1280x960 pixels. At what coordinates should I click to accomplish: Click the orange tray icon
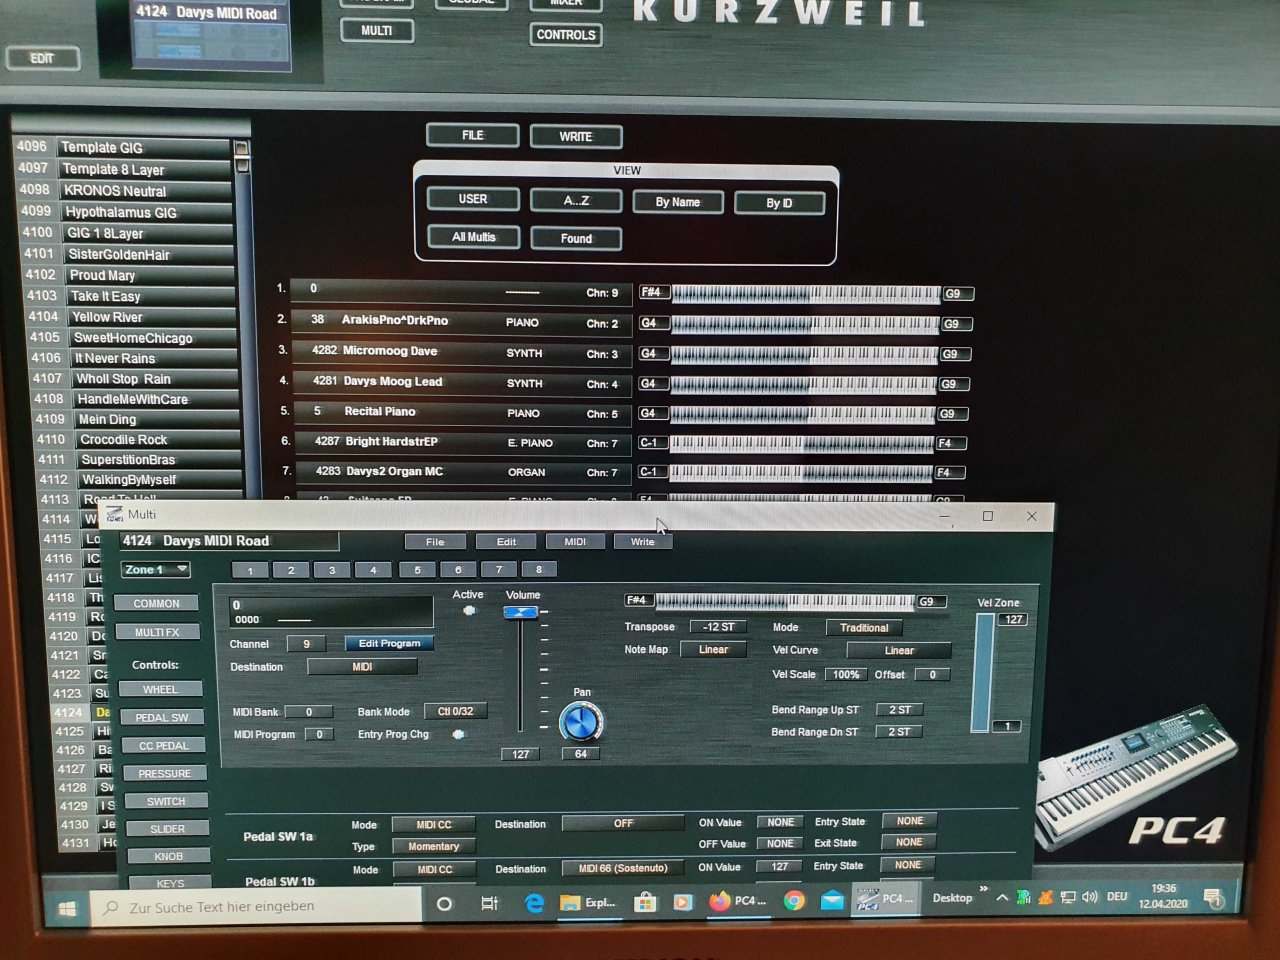click(1045, 897)
